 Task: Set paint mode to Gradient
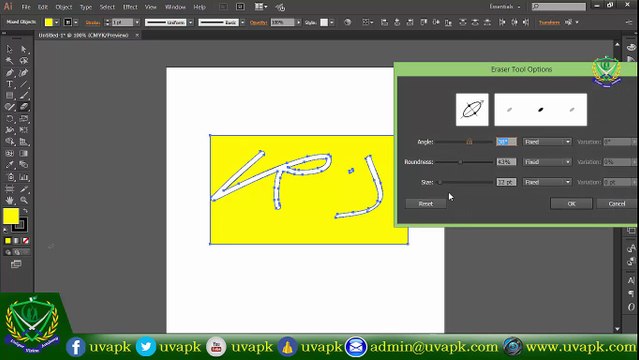(x=17, y=241)
